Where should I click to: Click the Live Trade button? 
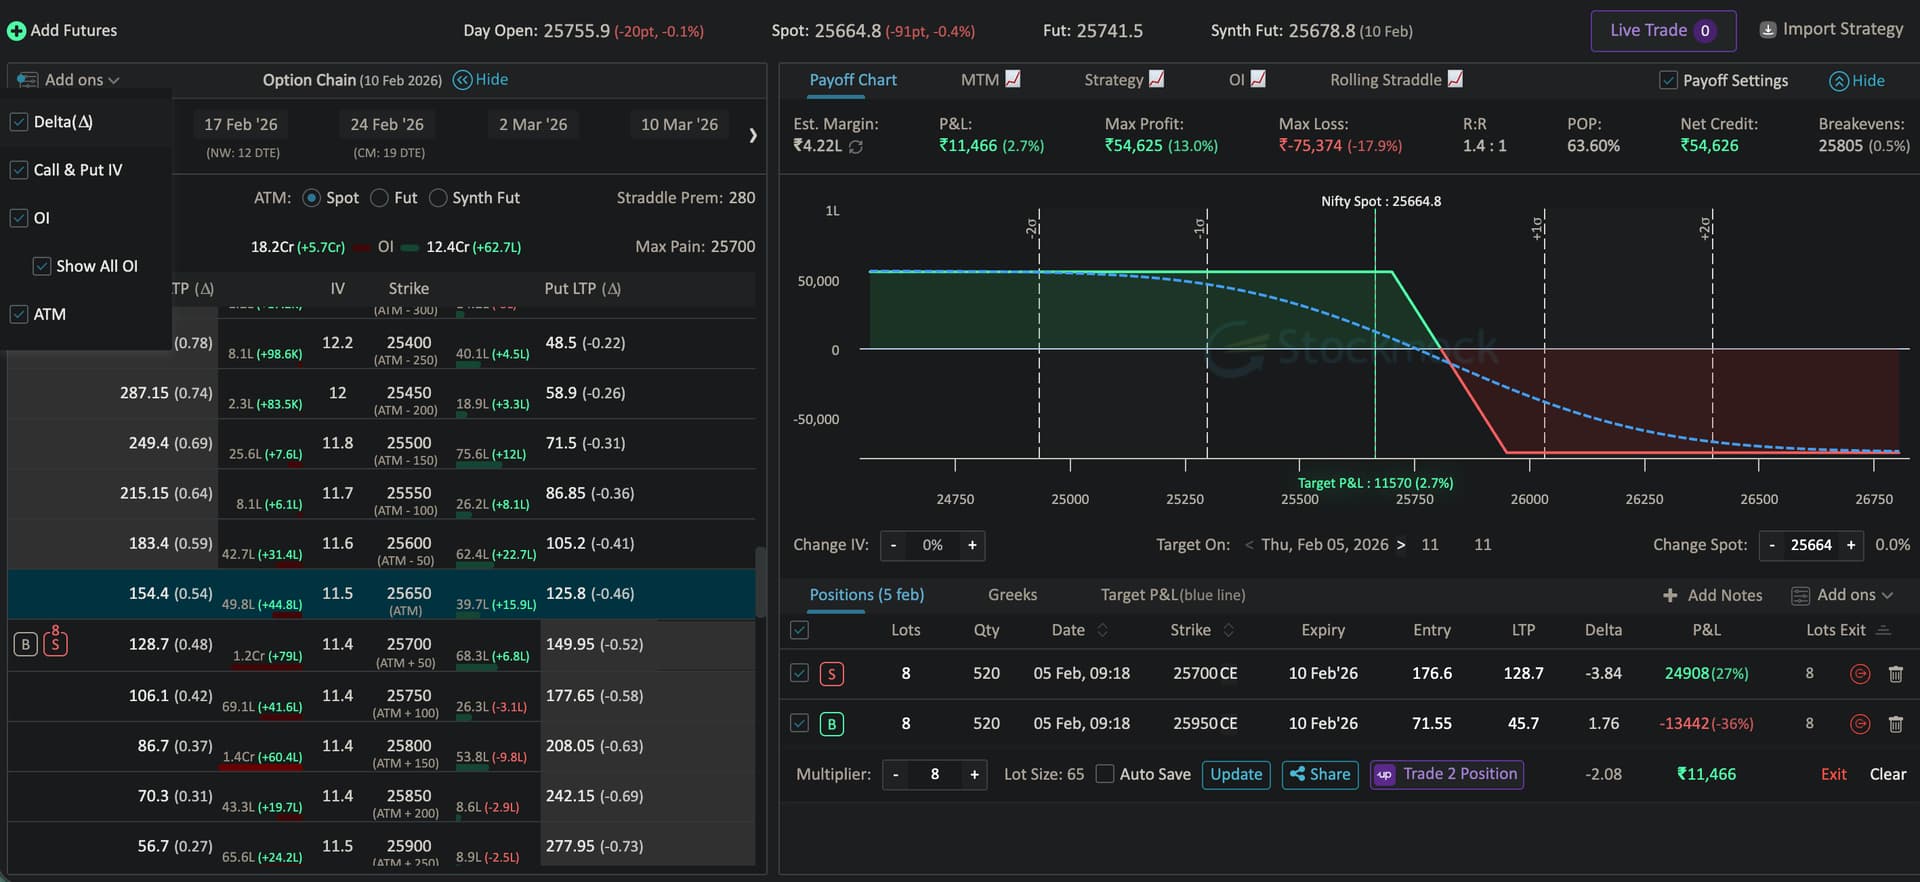point(1662,31)
